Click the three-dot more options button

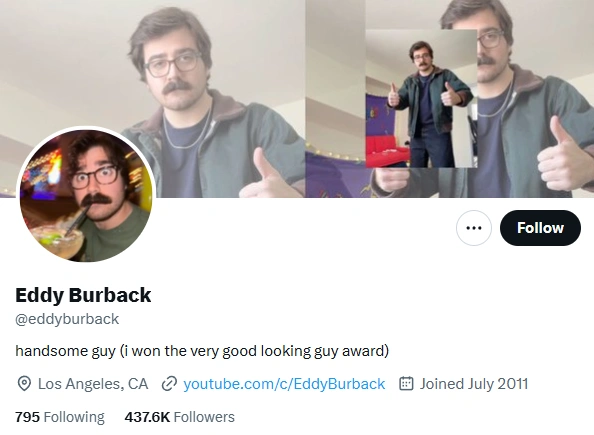coord(474,228)
